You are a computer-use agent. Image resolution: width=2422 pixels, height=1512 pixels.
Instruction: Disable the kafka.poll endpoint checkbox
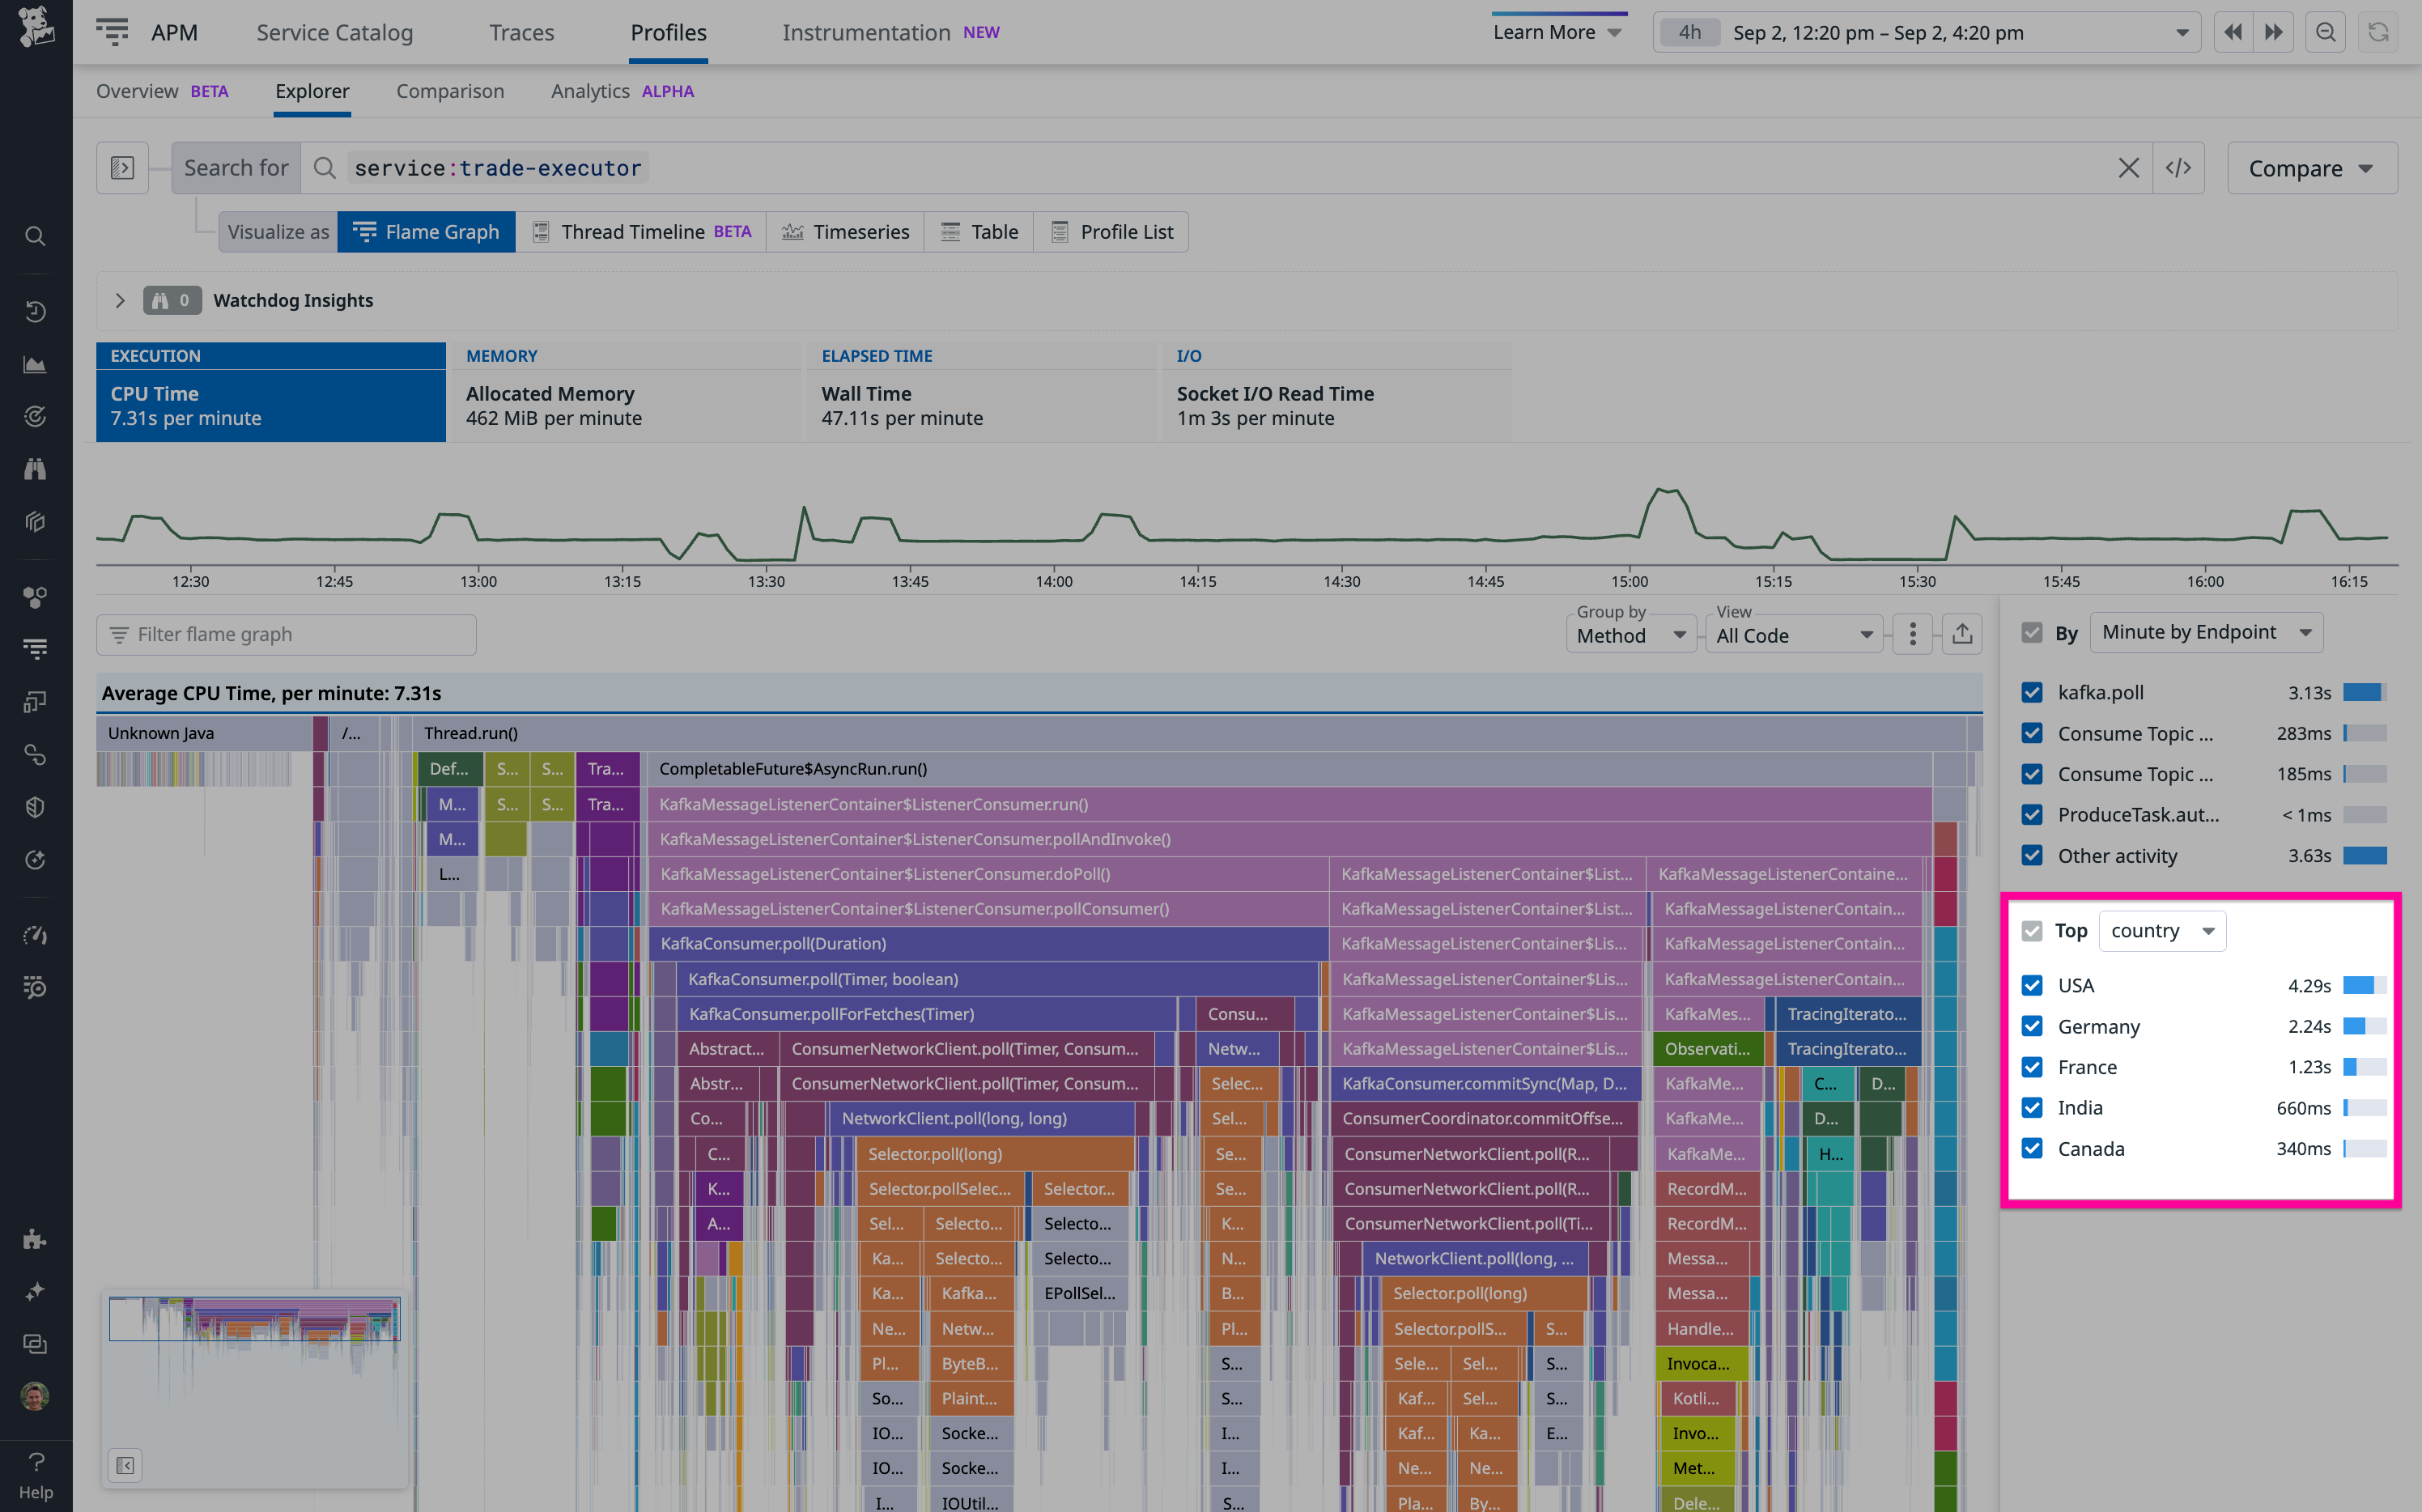2032,692
